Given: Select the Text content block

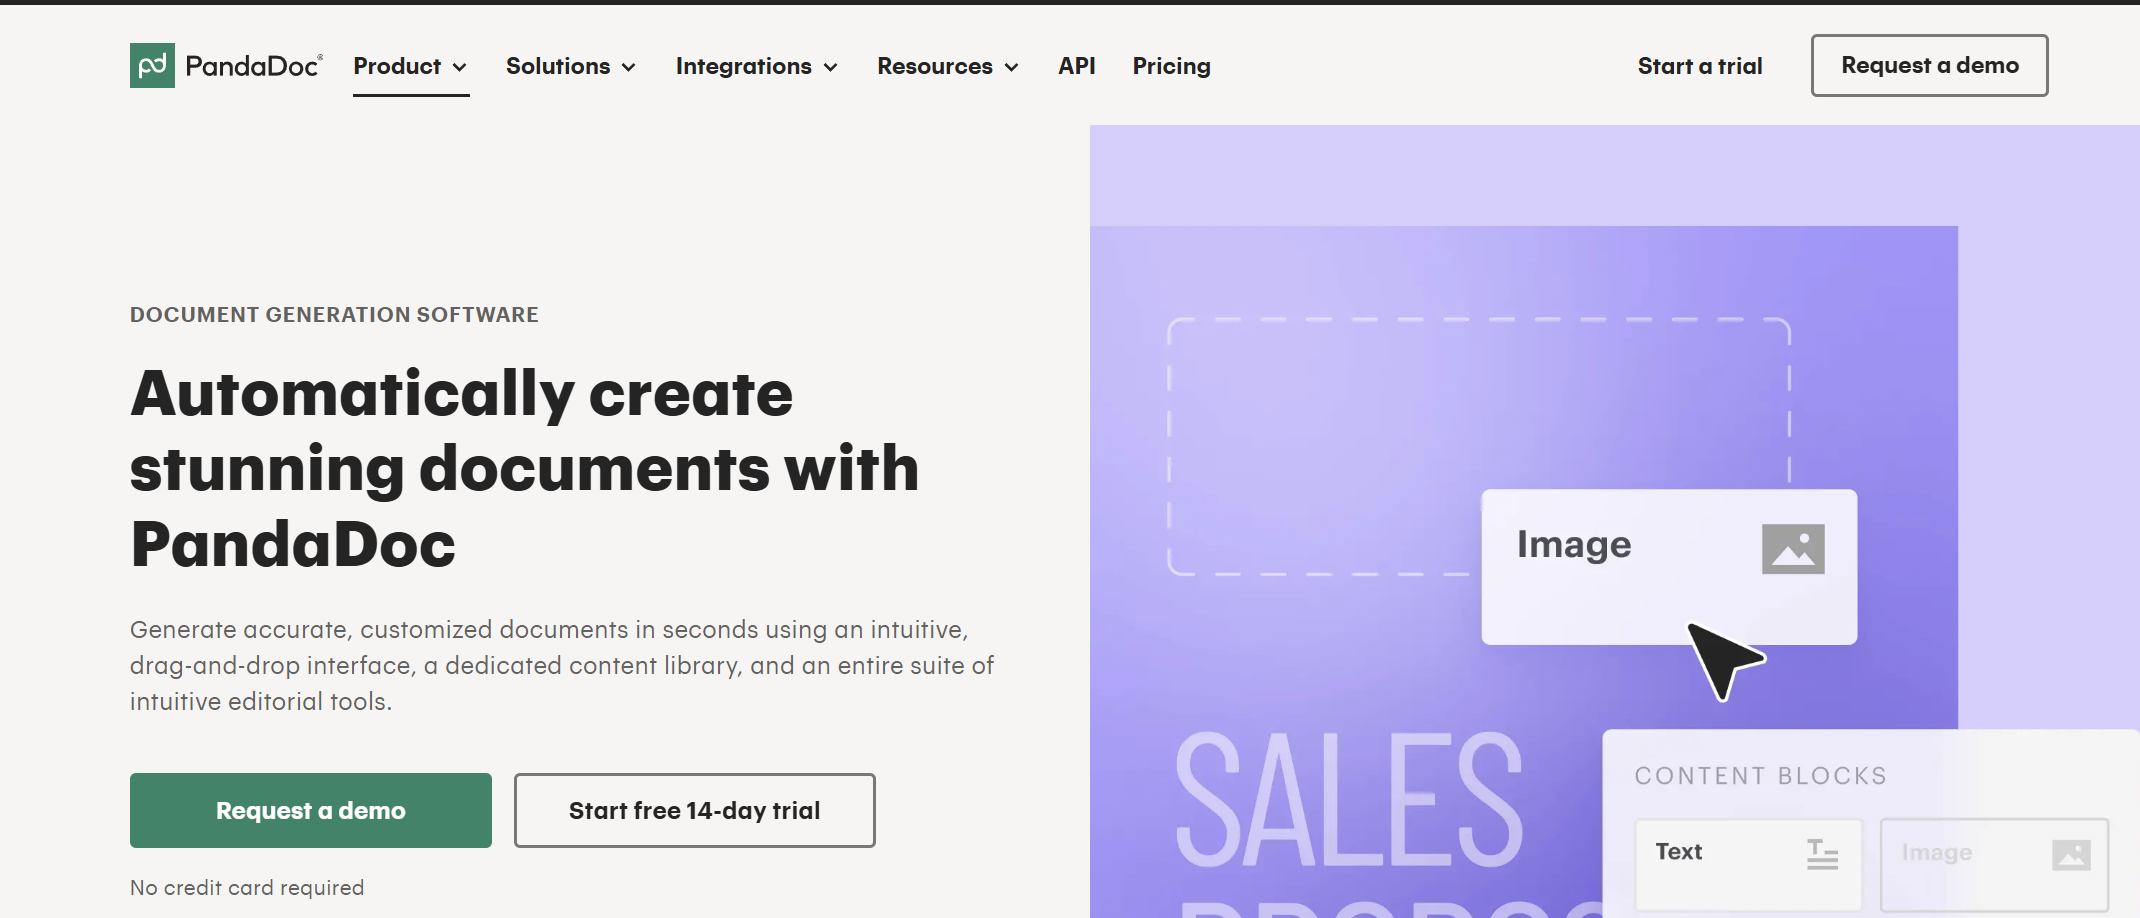Looking at the screenshot, I should pos(1749,864).
